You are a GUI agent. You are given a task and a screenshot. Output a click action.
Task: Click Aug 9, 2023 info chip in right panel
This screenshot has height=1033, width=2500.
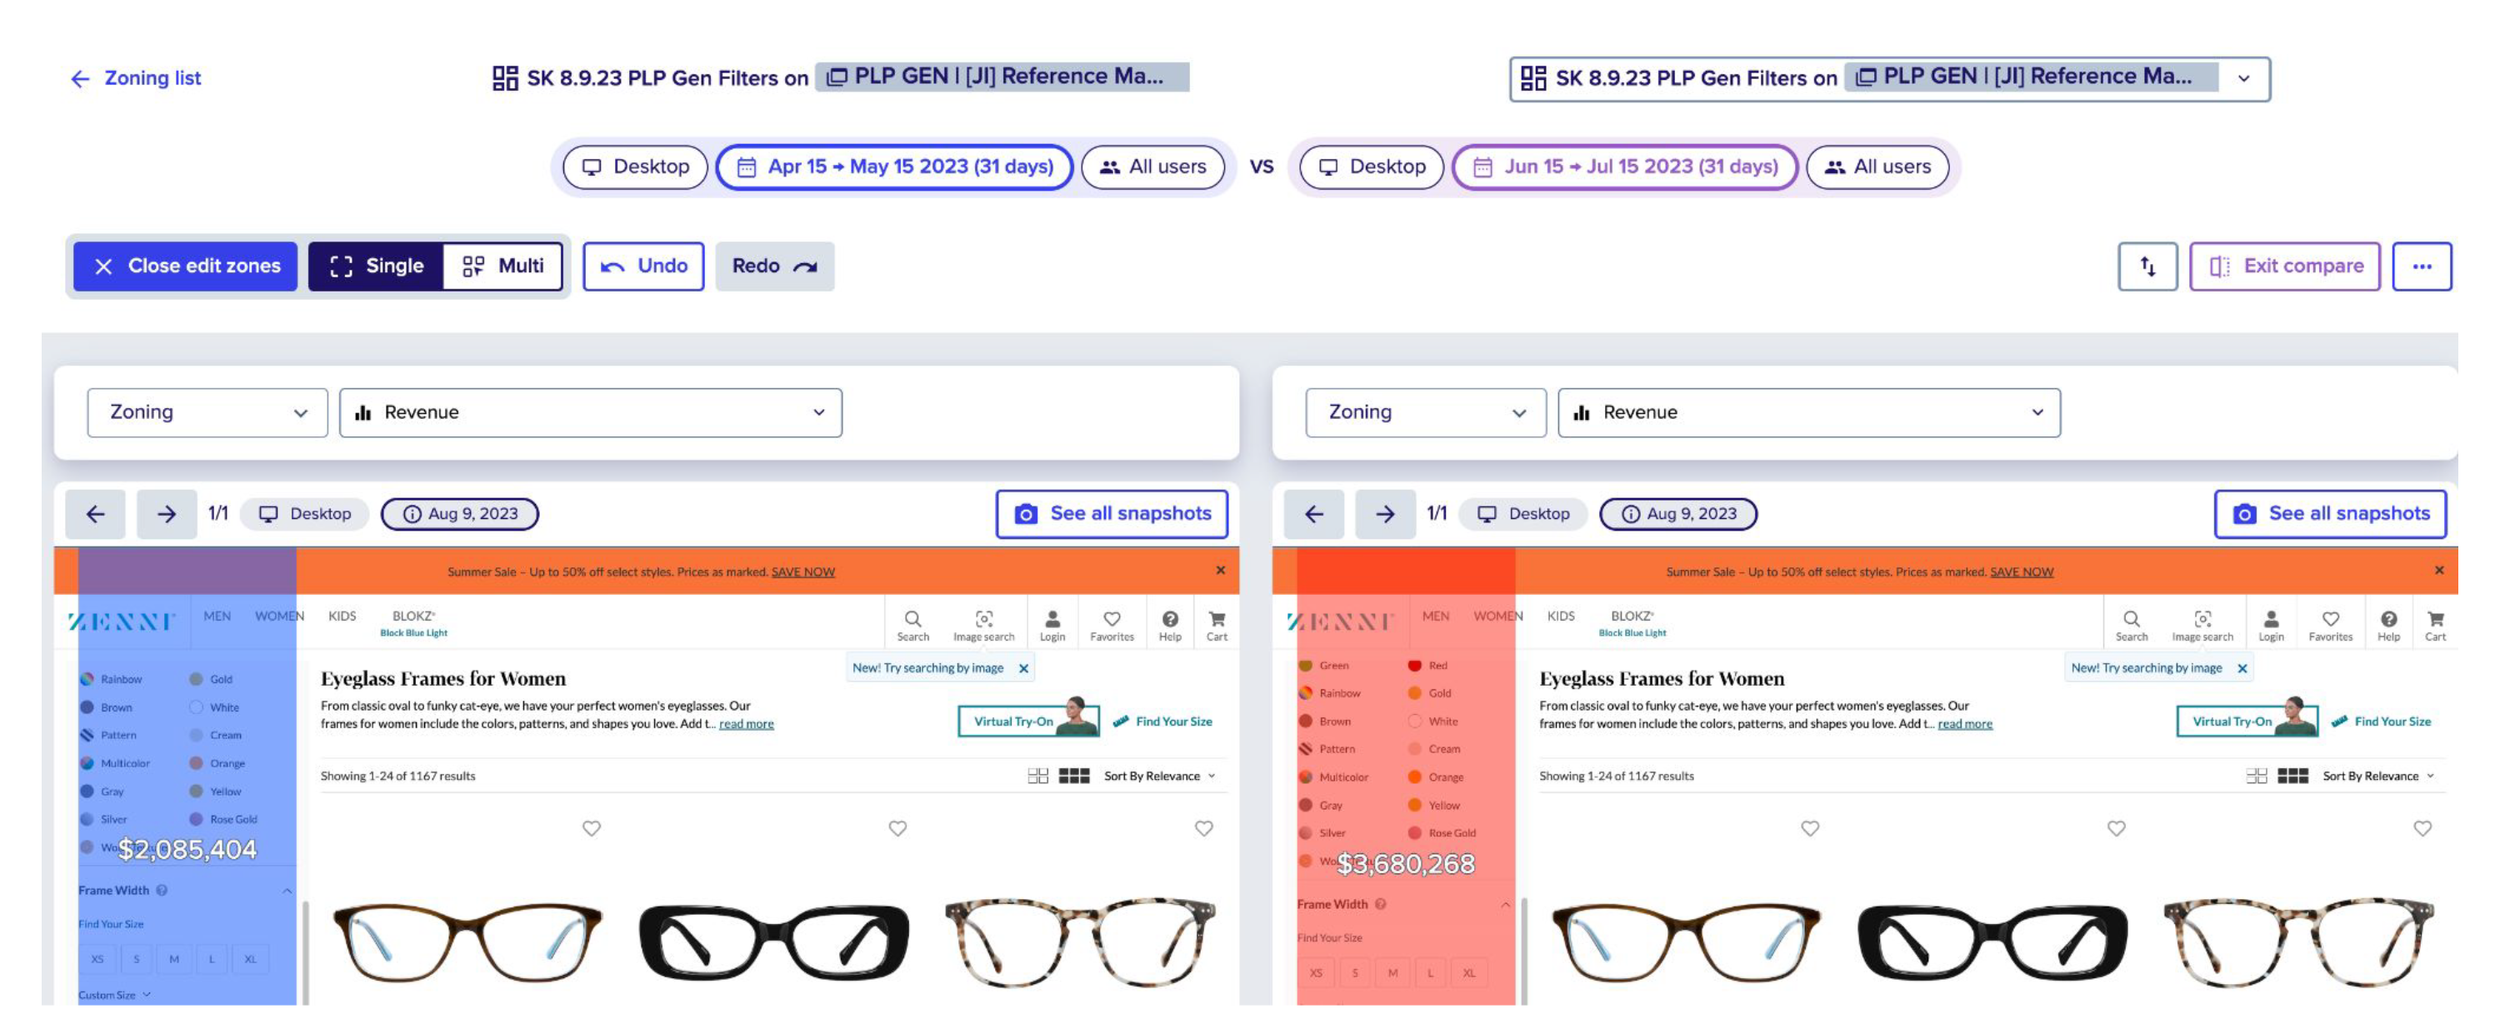[1678, 514]
